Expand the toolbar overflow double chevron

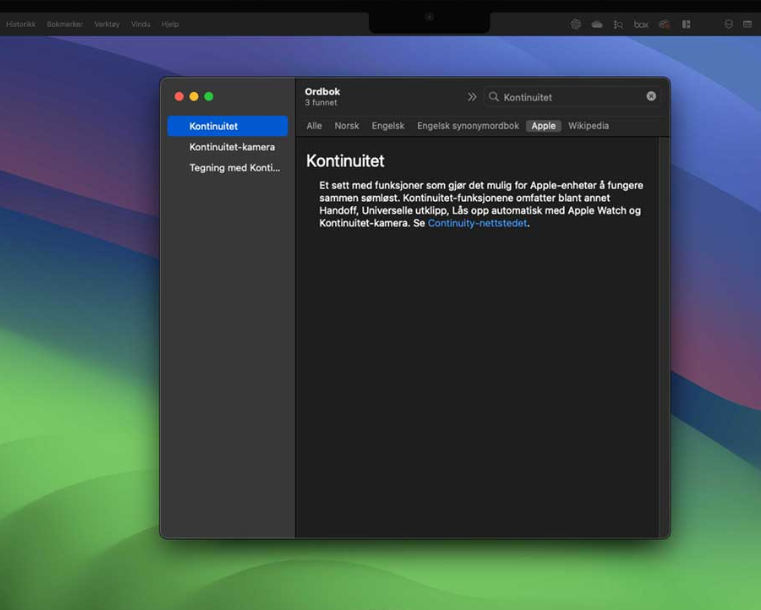tap(472, 97)
